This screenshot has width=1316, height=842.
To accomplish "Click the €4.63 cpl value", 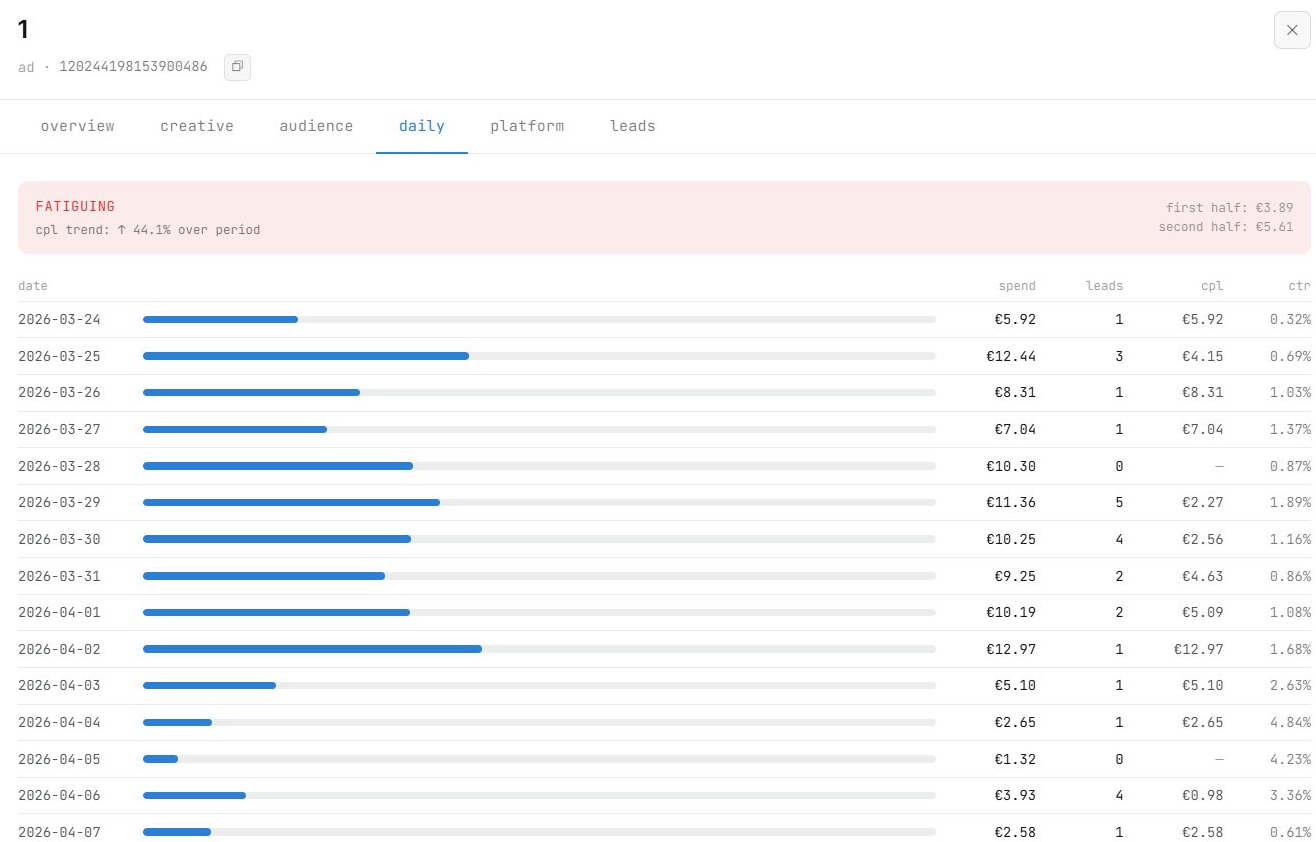I will (1202, 576).
